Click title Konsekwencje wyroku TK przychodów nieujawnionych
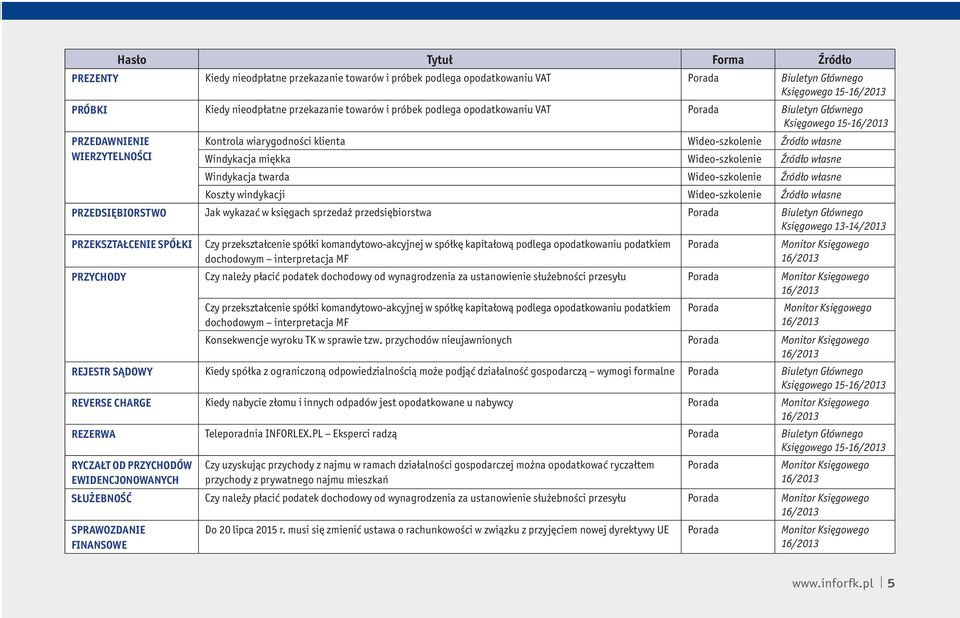This screenshot has height=618, width=960. tap(358, 341)
